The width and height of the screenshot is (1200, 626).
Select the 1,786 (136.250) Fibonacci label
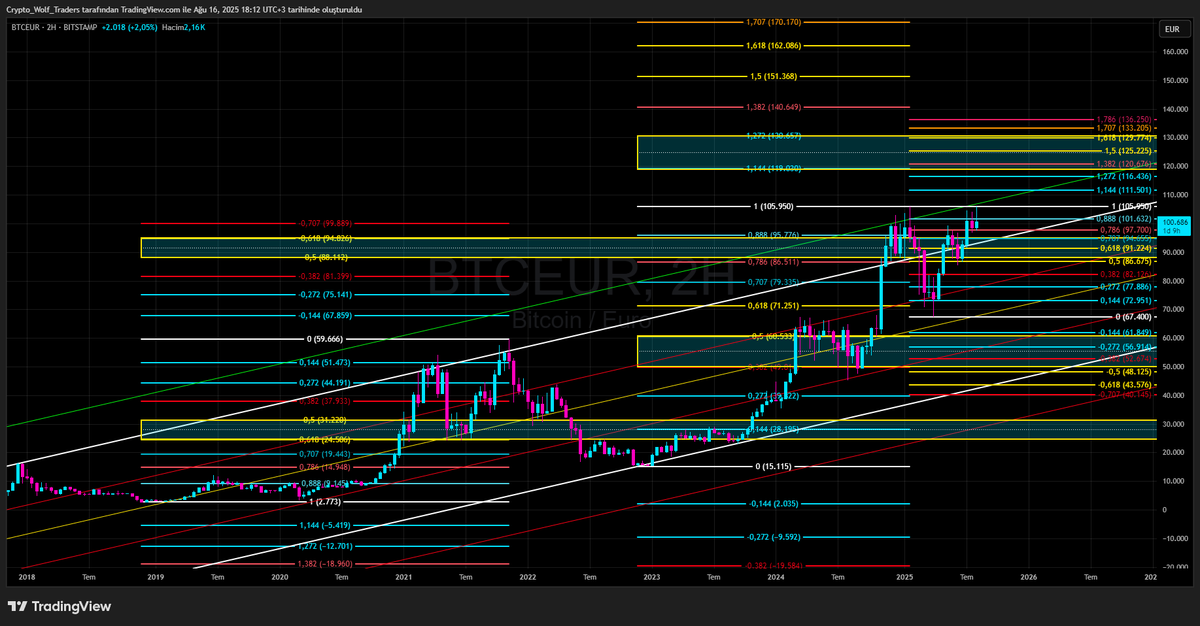(1126, 120)
